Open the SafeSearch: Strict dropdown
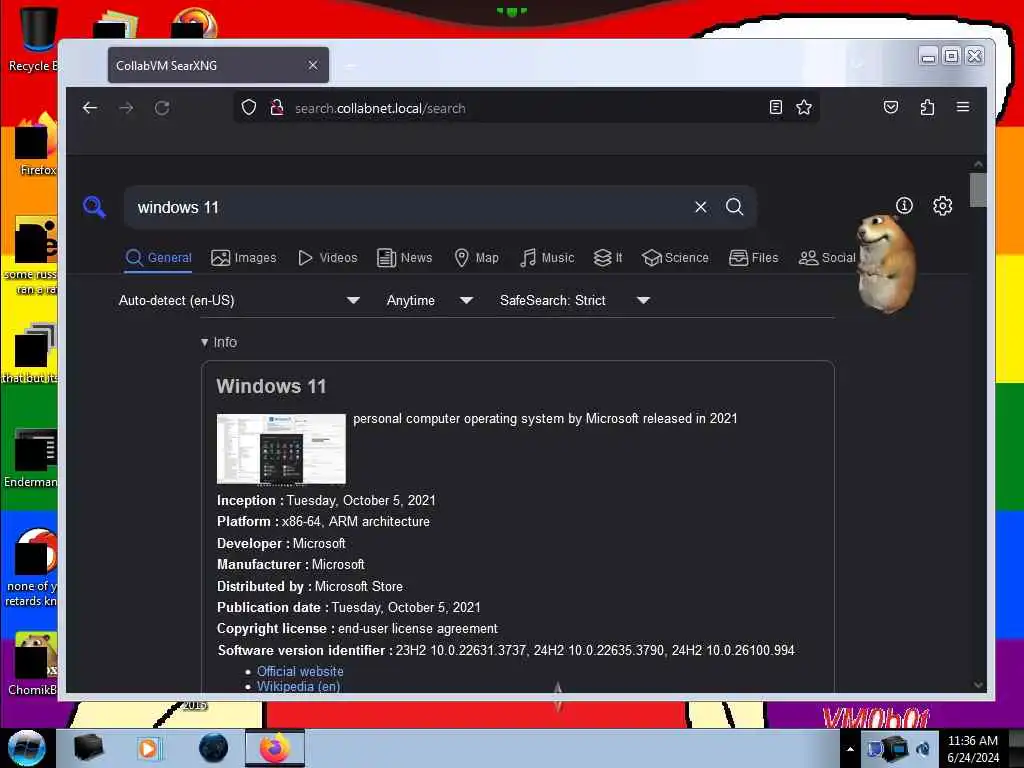The image size is (1024, 768). [574, 300]
